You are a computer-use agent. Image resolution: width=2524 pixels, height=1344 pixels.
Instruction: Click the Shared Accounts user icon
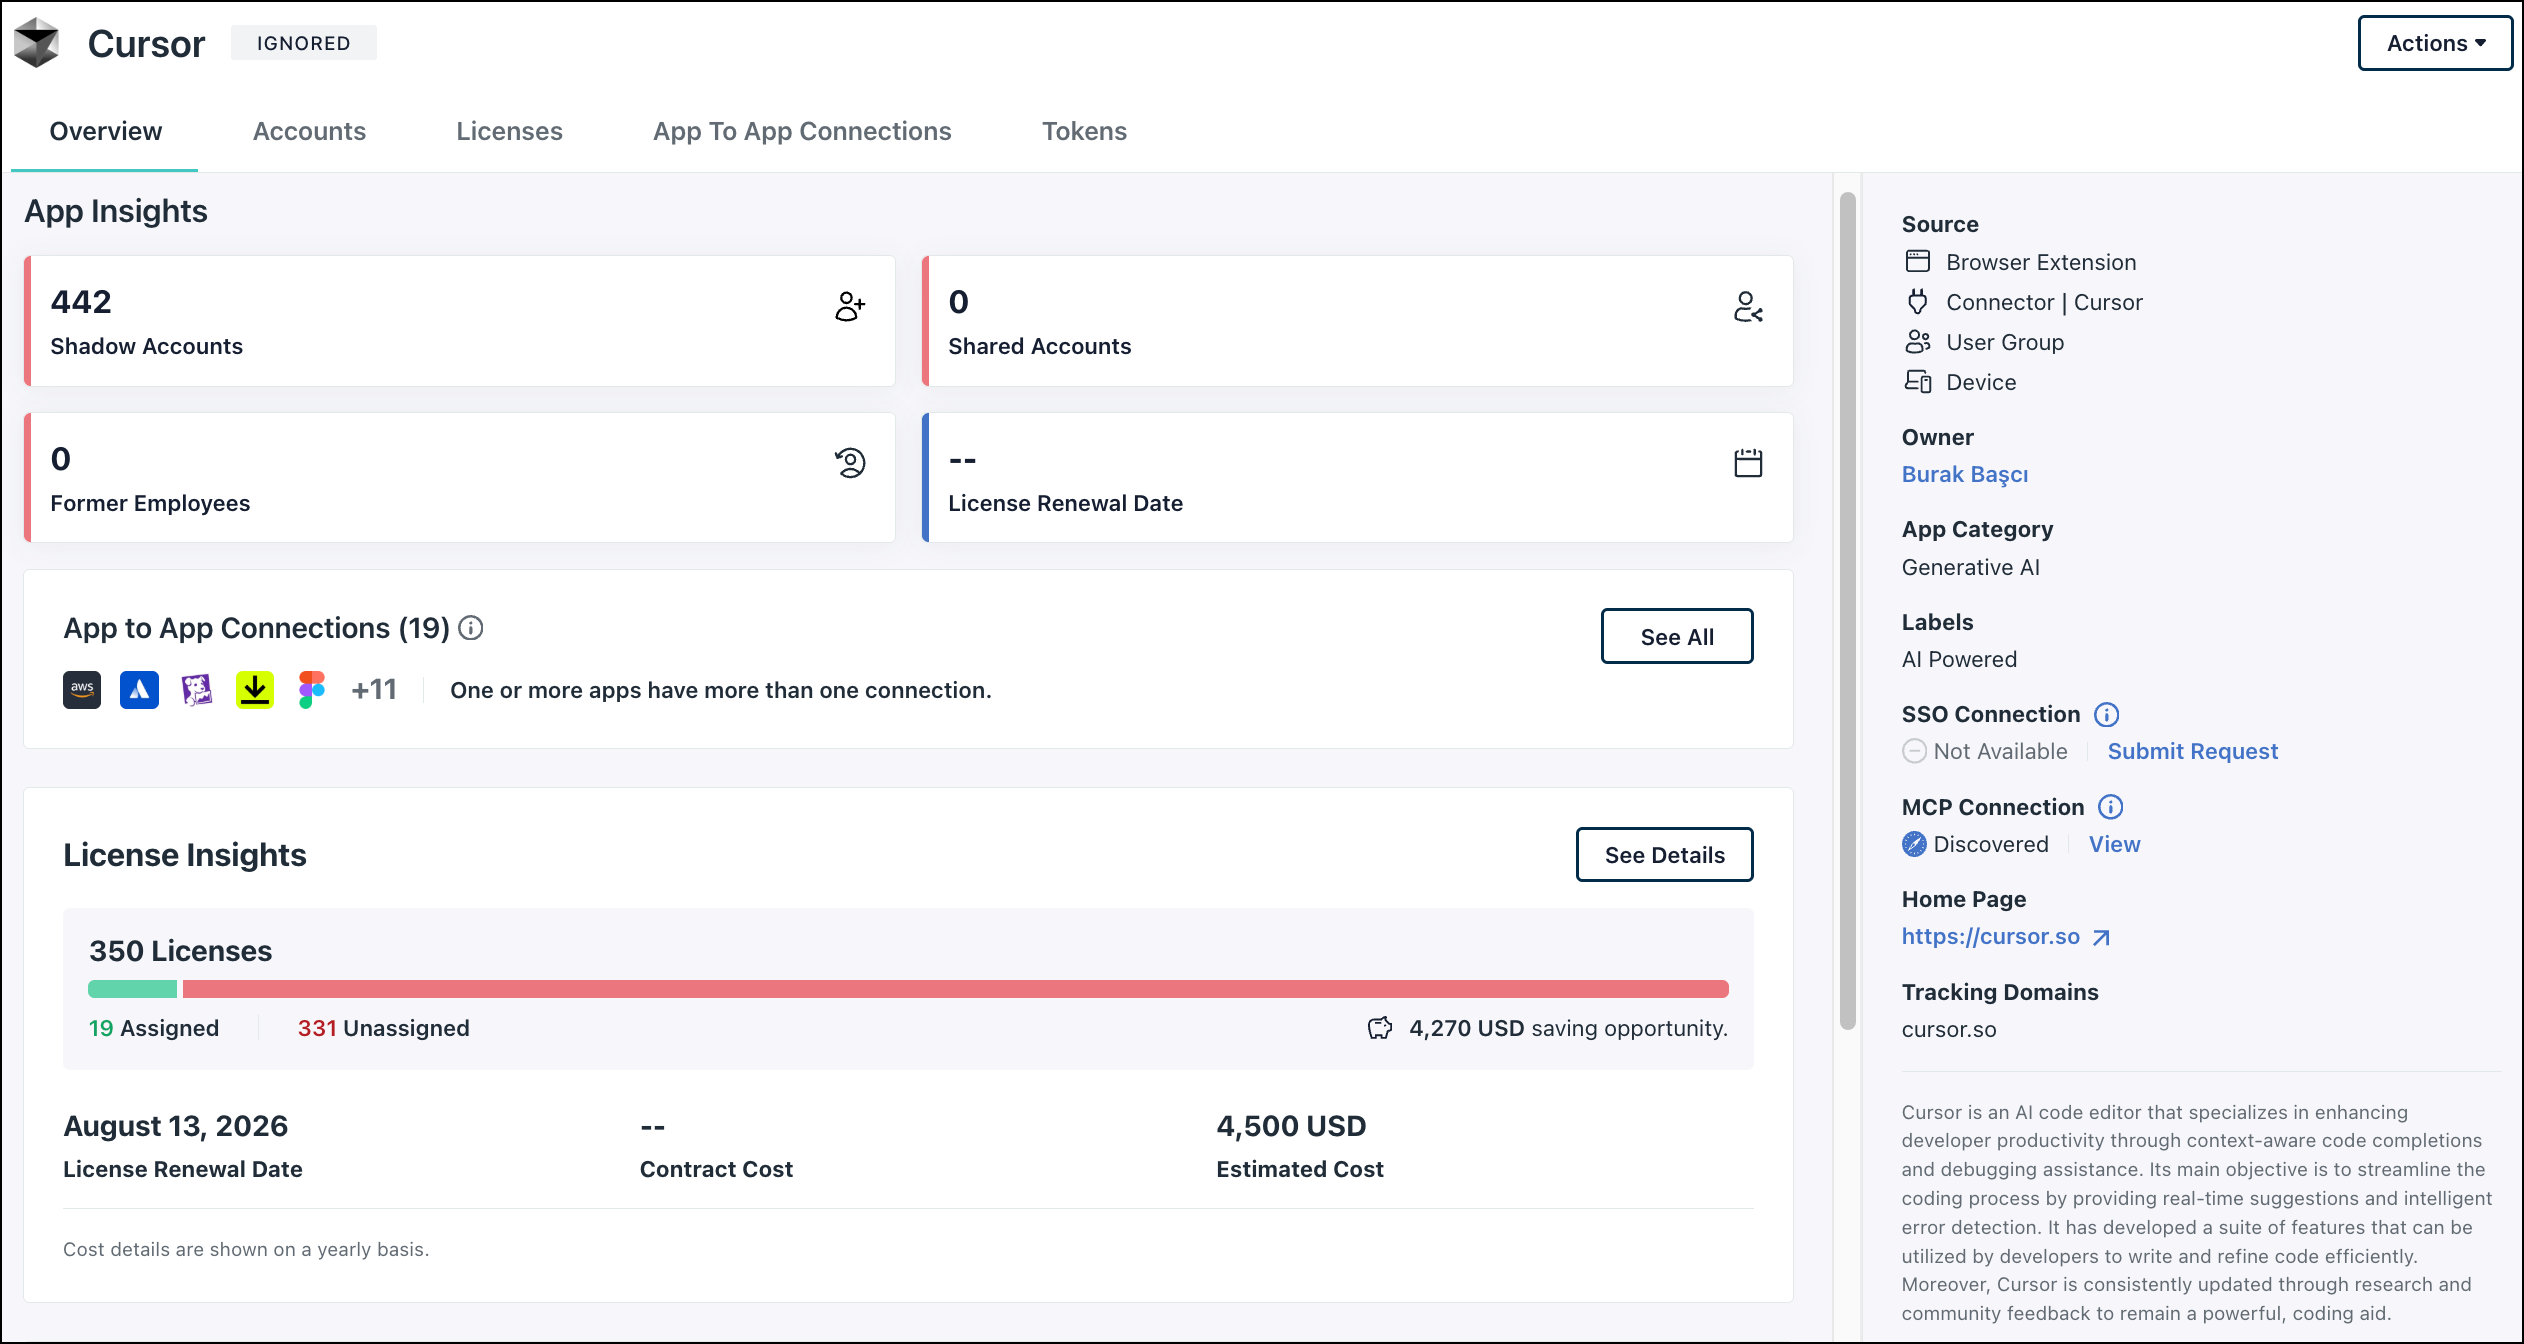(x=1748, y=306)
